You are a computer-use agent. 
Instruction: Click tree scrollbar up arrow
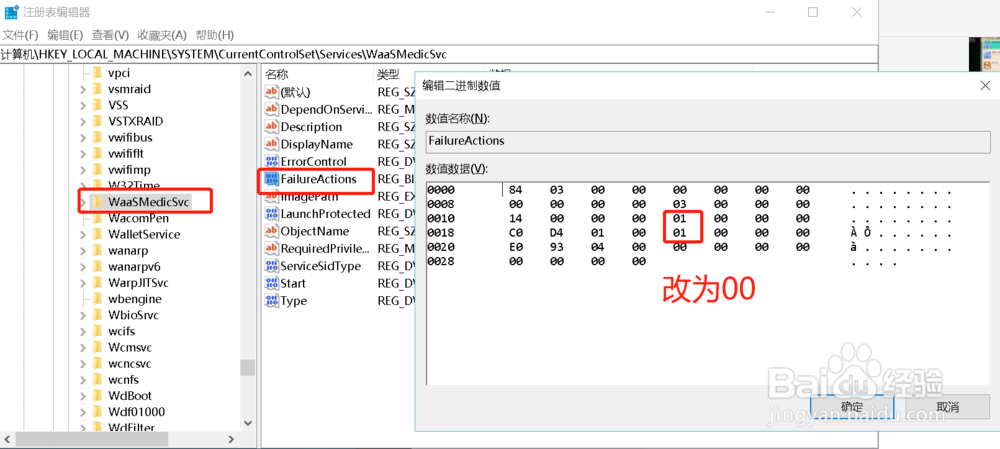click(247, 73)
